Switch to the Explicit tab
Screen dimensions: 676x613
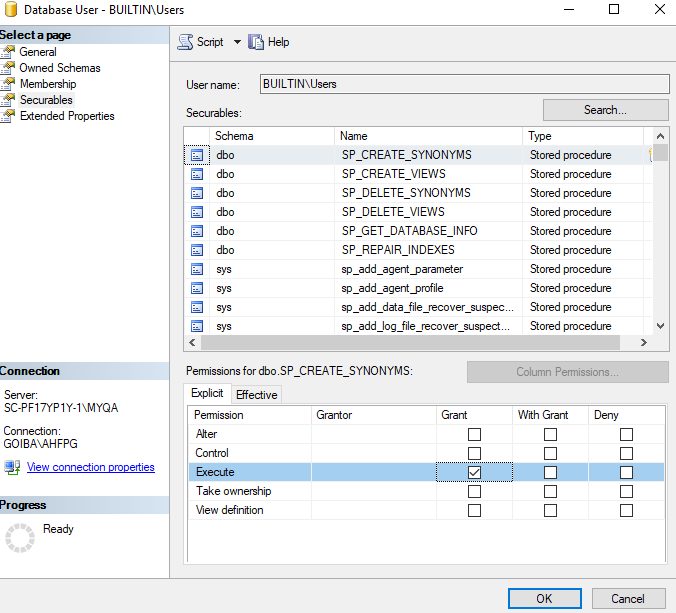tap(207, 393)
